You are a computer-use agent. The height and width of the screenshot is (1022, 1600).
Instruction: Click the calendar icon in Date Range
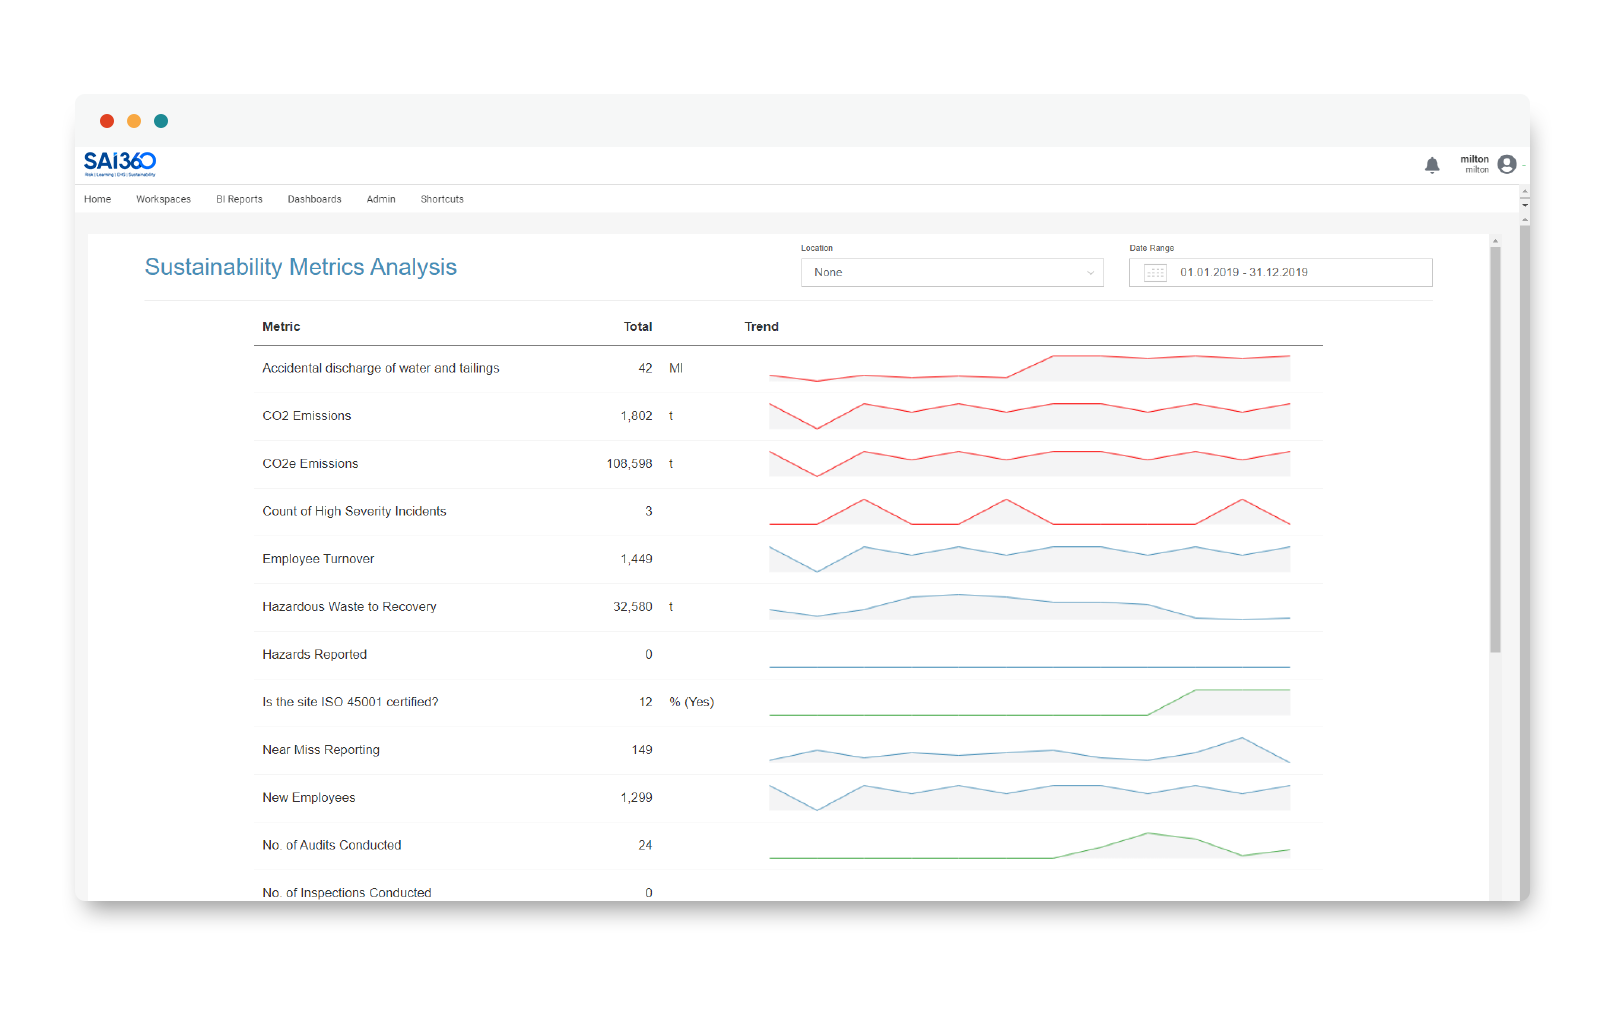pos(1155,272)
